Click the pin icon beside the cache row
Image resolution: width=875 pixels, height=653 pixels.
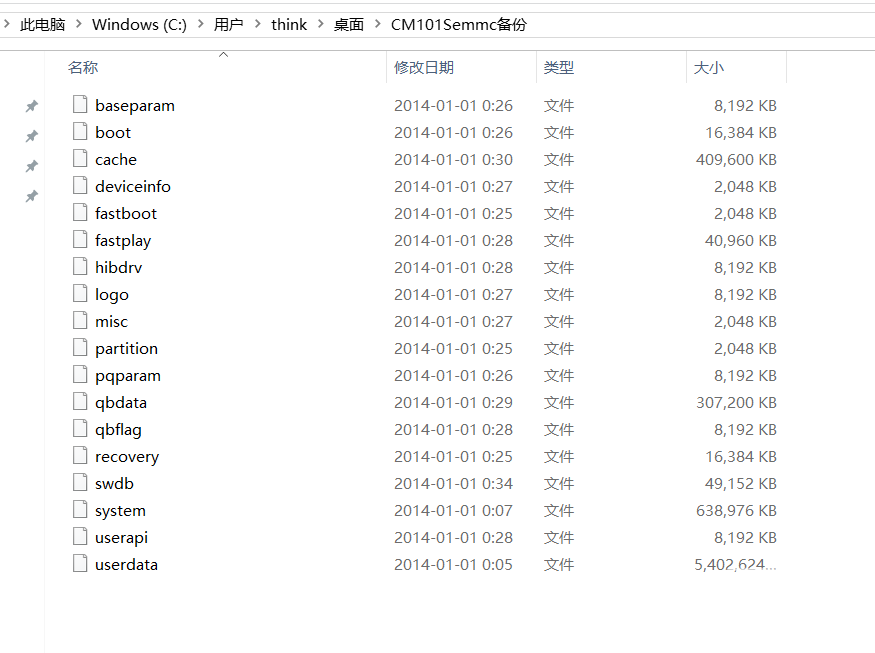(x=32, y=166)
